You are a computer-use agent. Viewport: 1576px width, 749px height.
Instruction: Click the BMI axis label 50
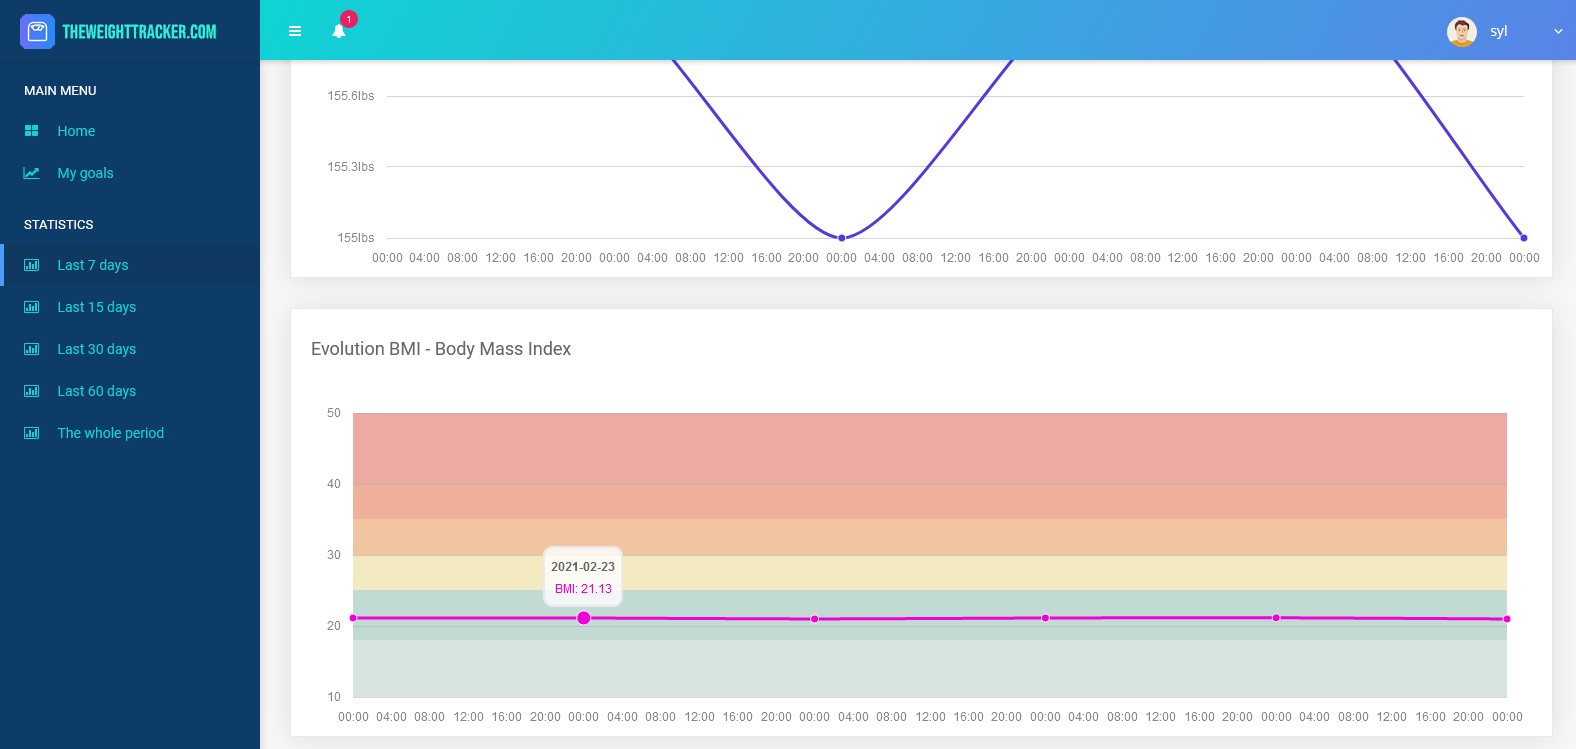[334, 413]
